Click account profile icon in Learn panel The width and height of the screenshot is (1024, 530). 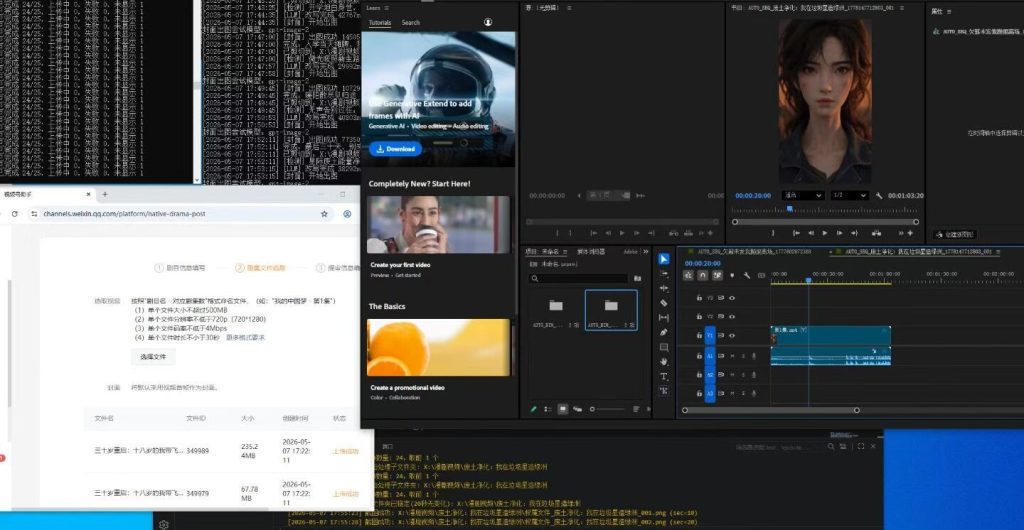[x=488, y=22]
